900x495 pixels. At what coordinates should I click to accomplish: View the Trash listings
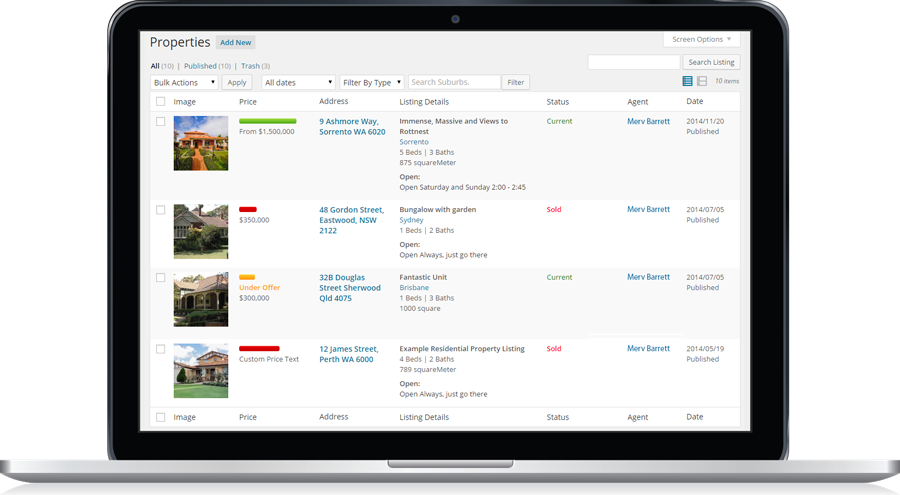click(x=250, y=66)
